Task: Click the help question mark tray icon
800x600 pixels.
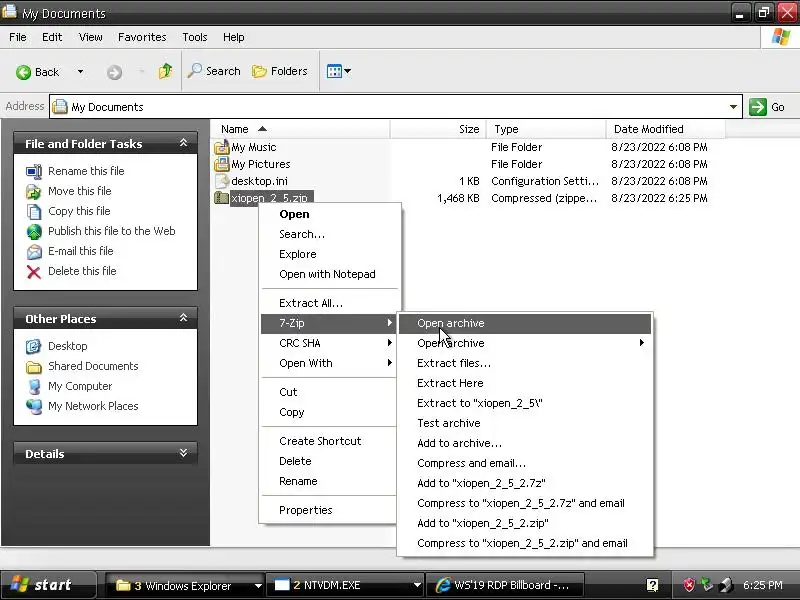Action: tap(652, 585)
